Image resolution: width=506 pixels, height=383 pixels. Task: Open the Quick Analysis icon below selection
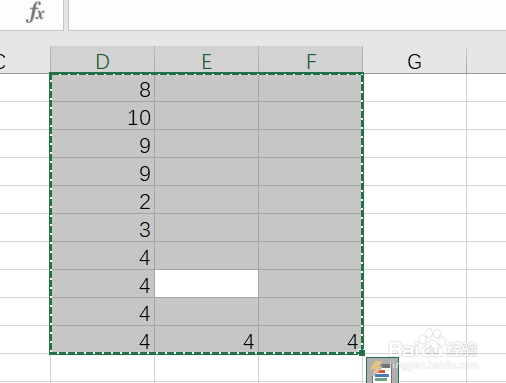point(382,370)
